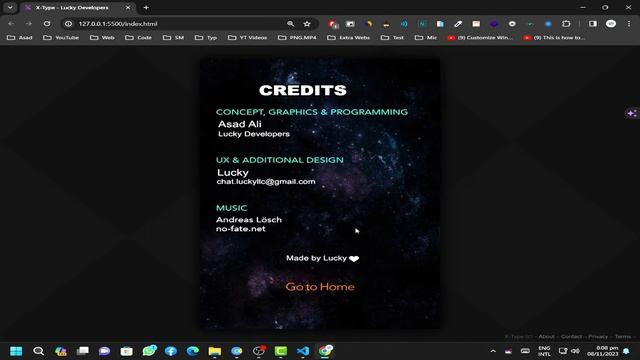View site information icon
Screen dimensions: 640x360
click(69, 24)
